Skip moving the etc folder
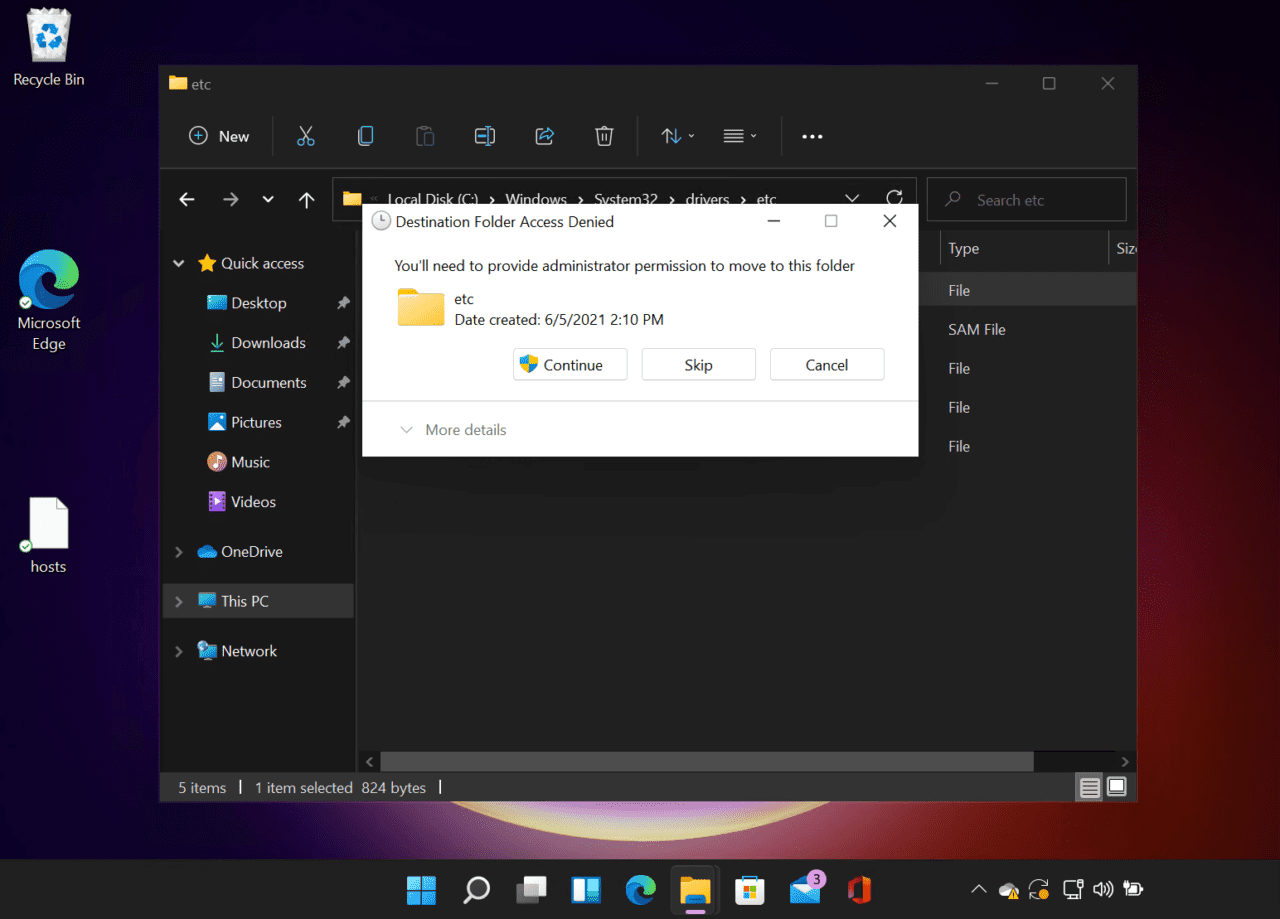 coord(698,364)
